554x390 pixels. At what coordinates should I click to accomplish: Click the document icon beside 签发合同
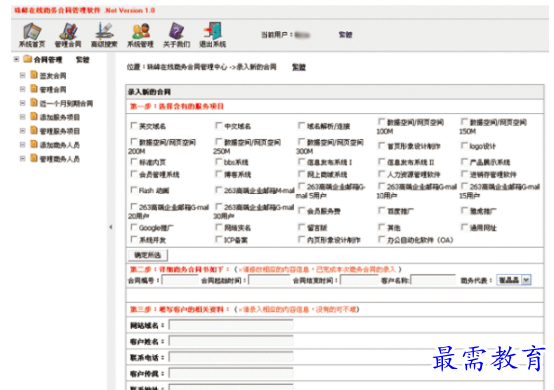(x=34, y=75)
